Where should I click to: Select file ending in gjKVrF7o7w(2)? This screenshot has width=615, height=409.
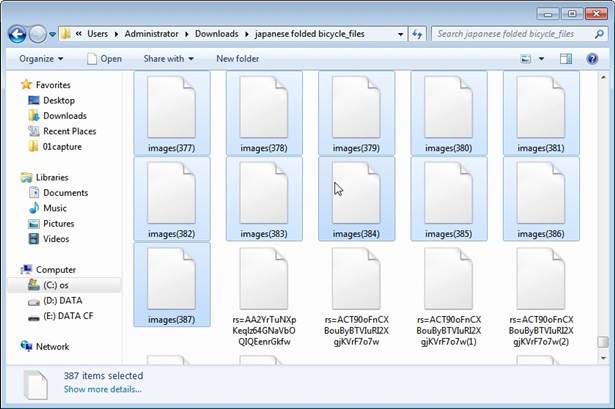click(541, 296)
